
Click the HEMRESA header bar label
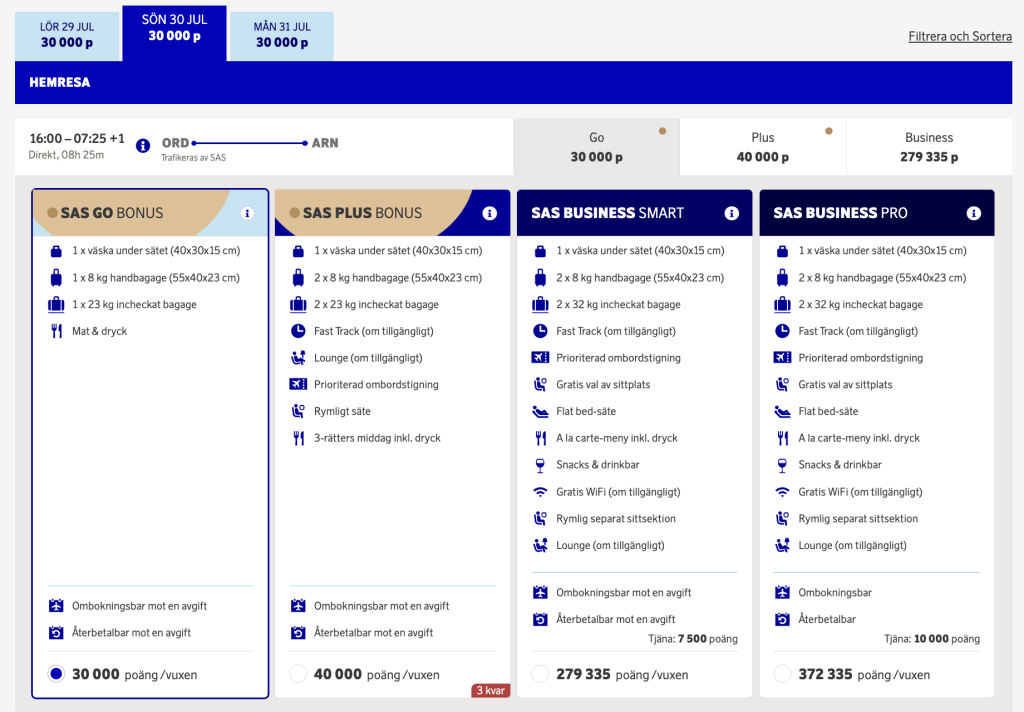coord(59,82)
